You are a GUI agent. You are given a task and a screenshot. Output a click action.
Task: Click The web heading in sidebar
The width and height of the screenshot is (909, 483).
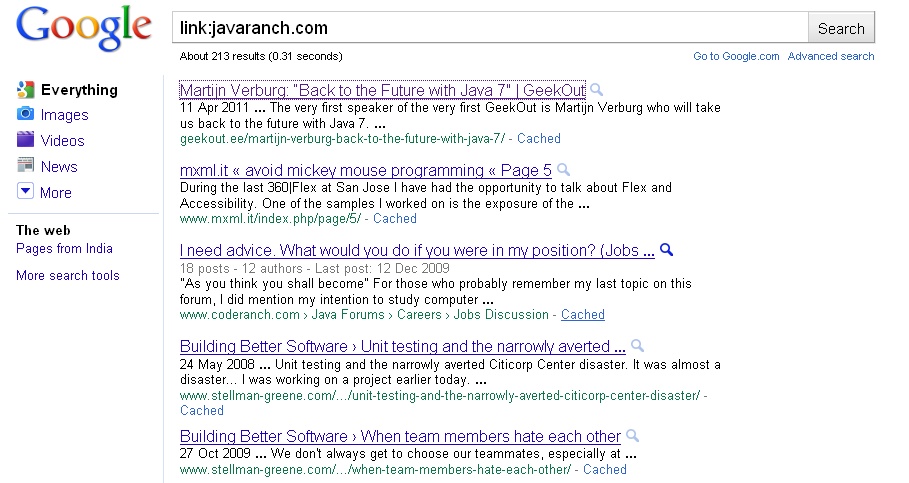click(43, 230)
